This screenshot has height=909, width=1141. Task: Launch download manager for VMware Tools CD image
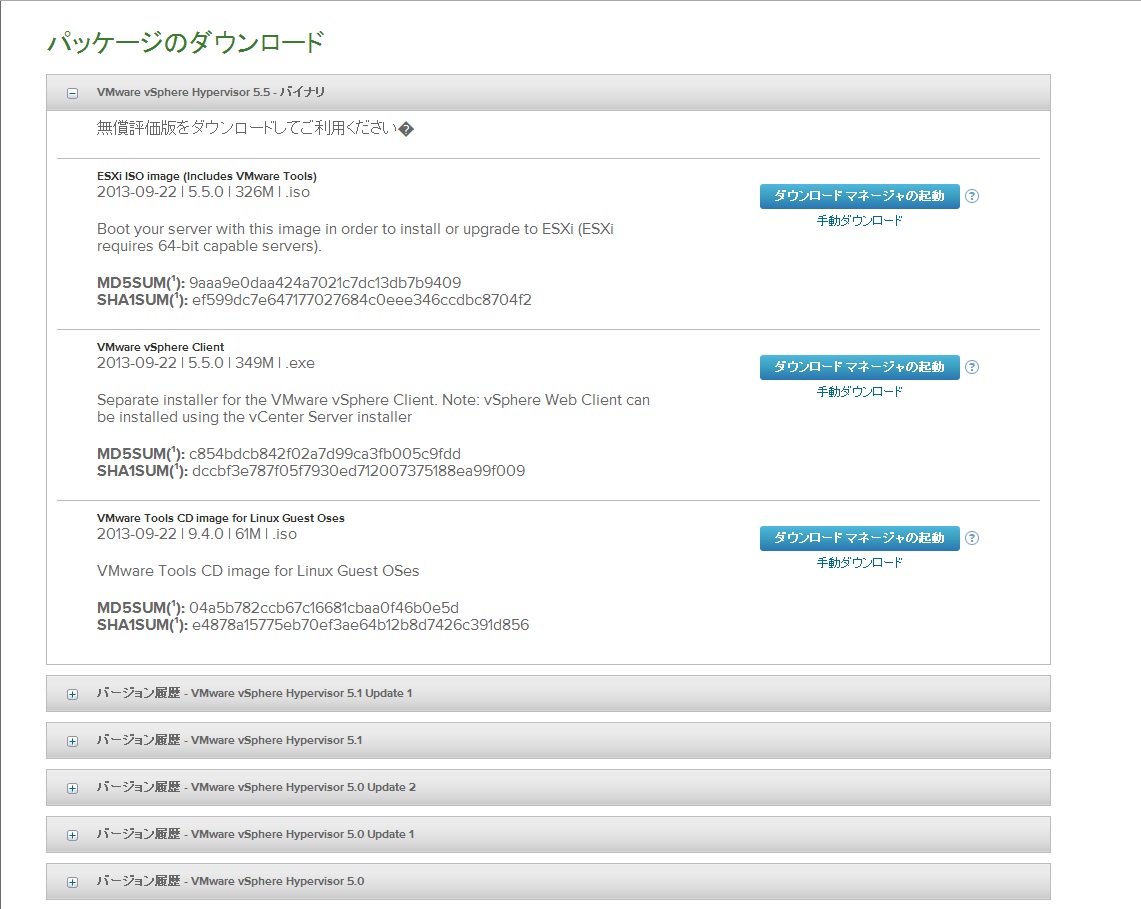click(859, 538)
